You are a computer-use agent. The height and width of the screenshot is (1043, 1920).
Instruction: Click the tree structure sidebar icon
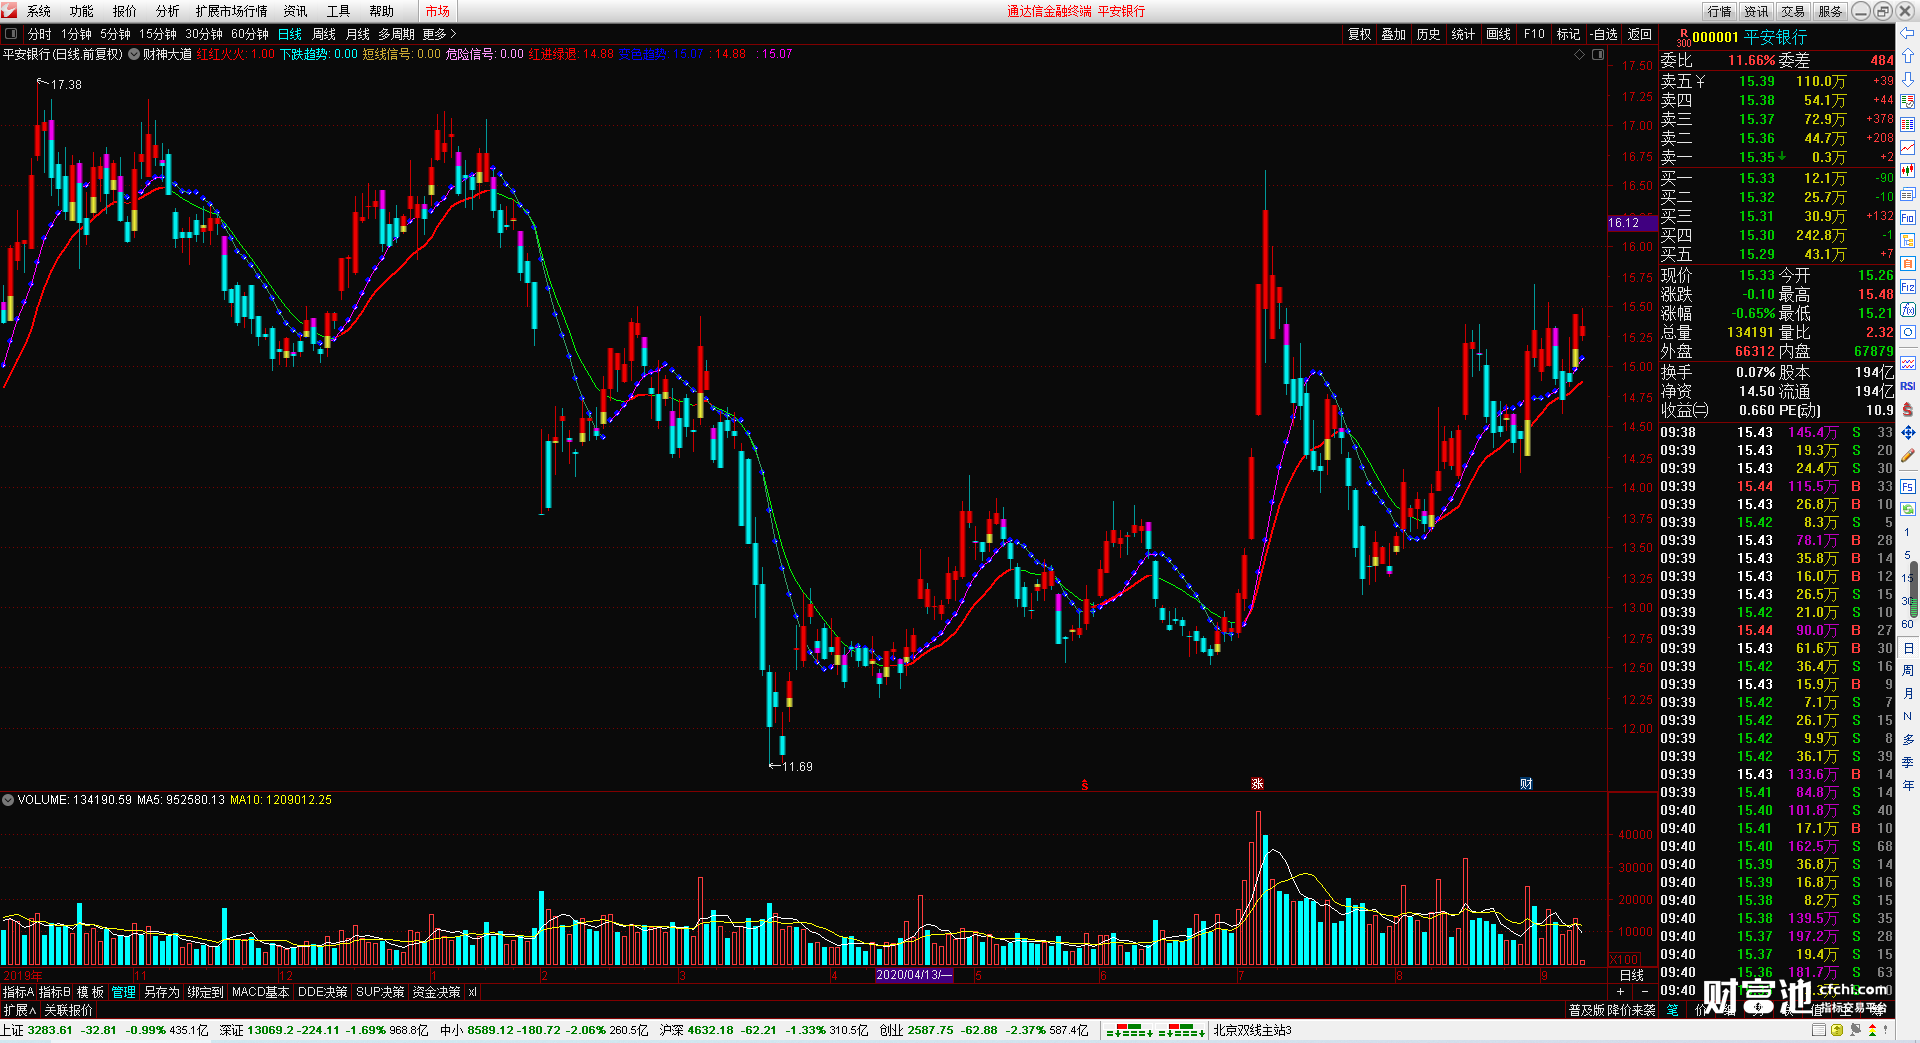1908,241
